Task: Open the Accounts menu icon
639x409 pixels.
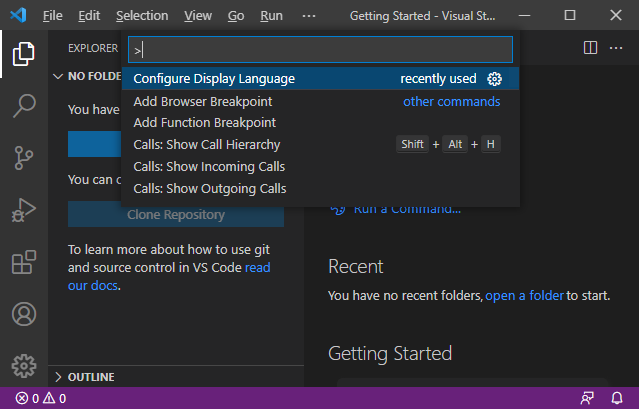Action: [23, 314]
